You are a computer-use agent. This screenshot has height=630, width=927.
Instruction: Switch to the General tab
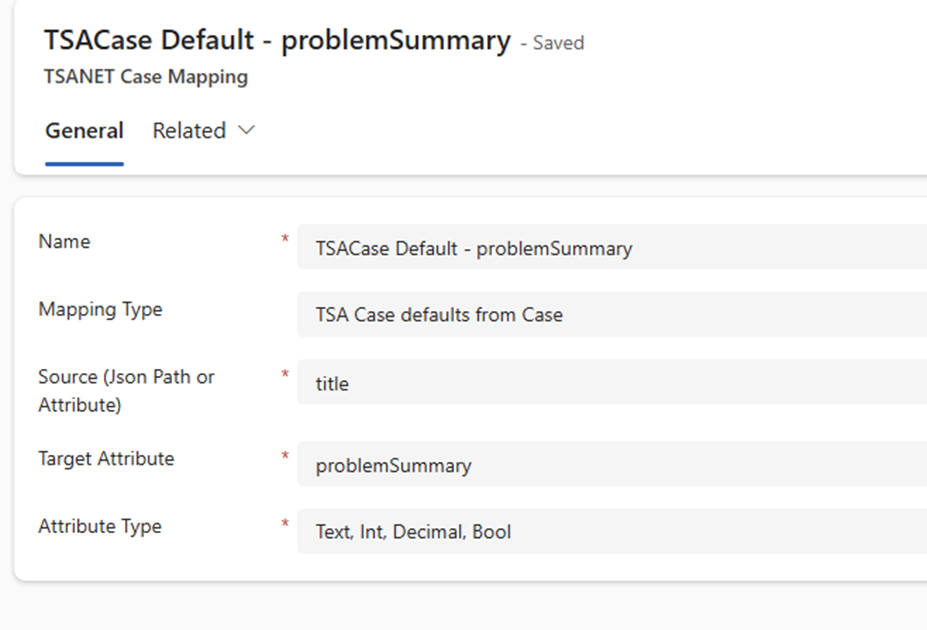pos(84,131)
